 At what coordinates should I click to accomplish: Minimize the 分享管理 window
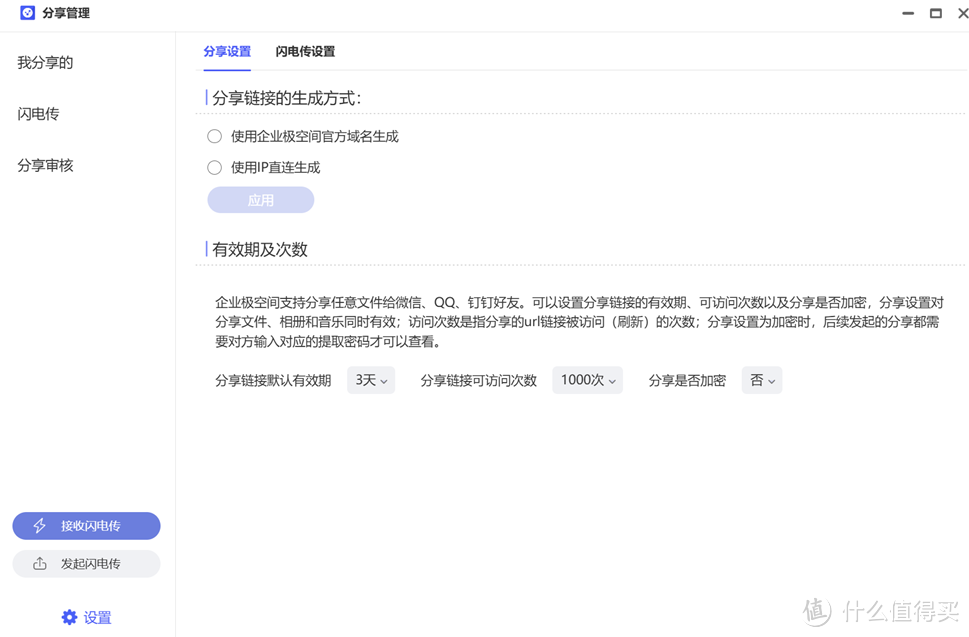(906, 13)
